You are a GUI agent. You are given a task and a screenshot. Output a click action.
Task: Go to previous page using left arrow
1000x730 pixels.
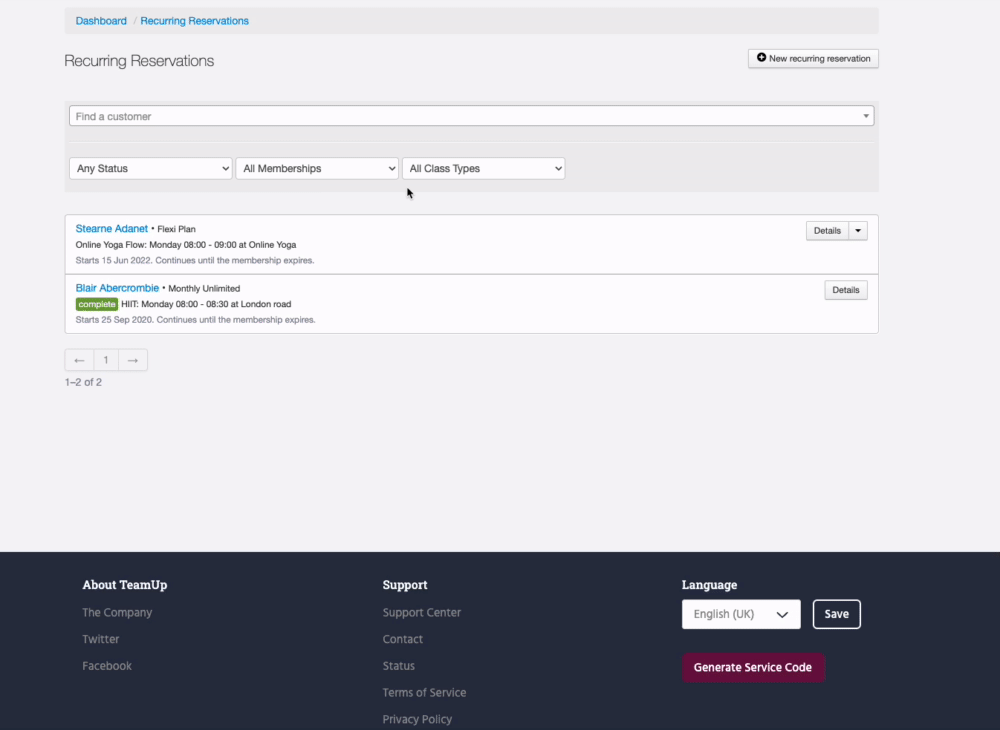click(79, 360)
